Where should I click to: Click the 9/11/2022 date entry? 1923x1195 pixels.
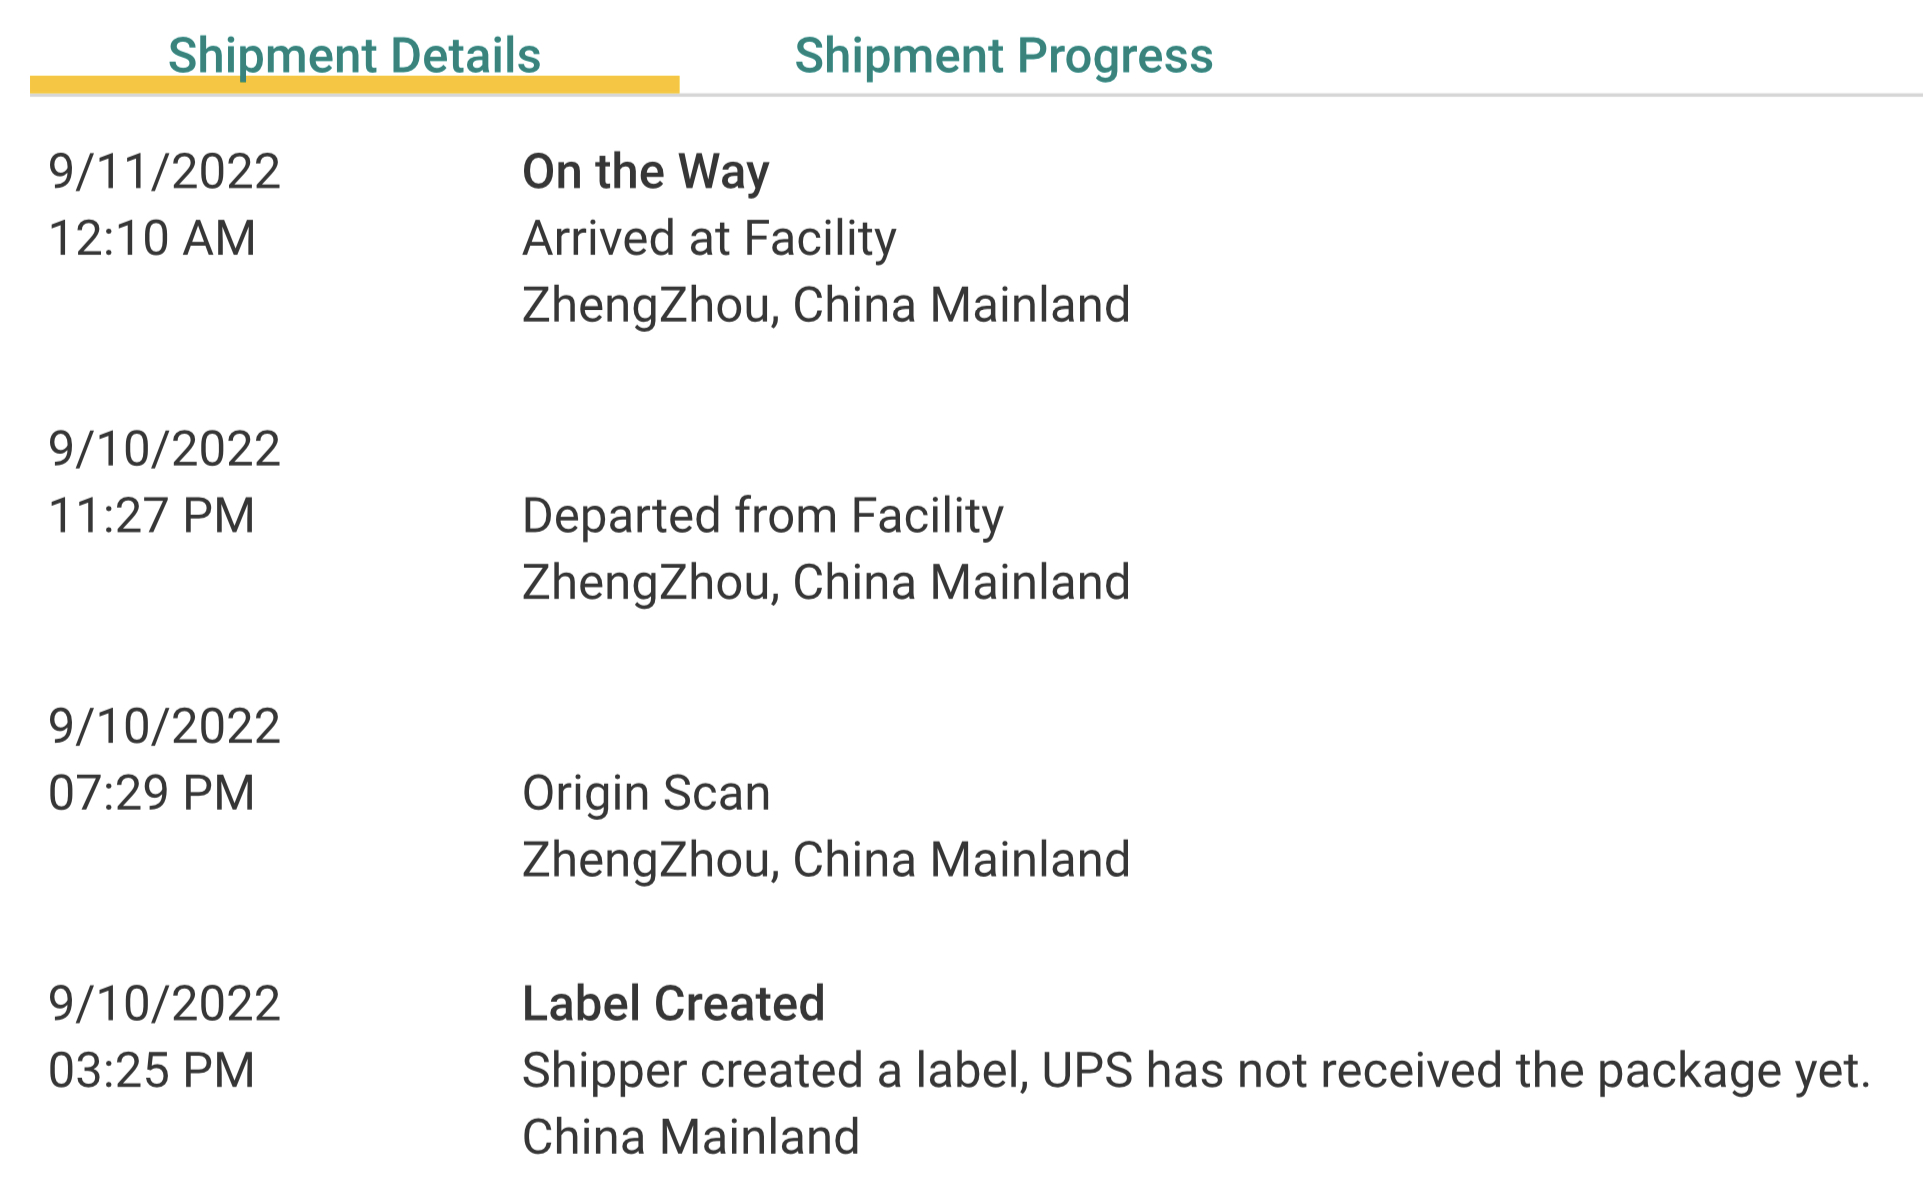point(164,171)
